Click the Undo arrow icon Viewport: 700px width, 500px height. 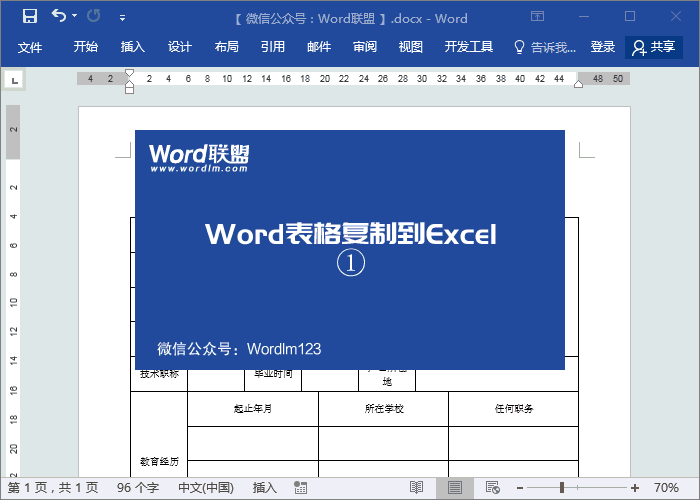tap(59, 16)
